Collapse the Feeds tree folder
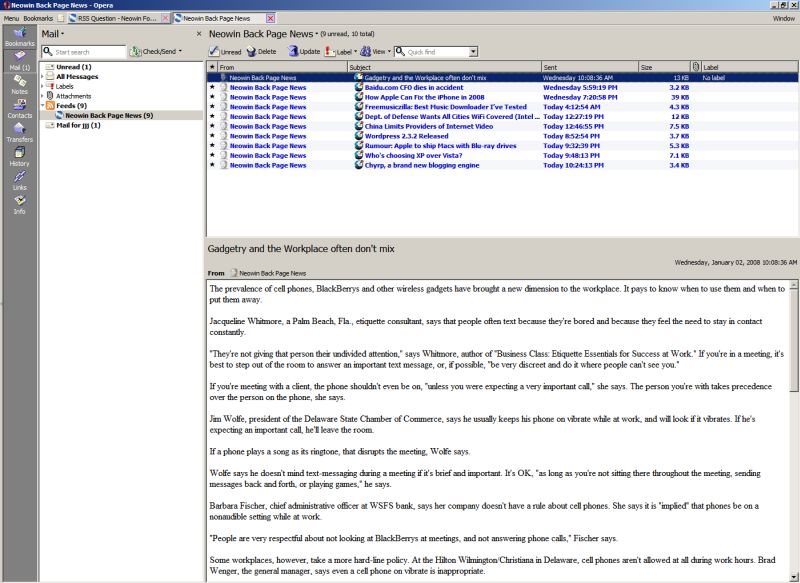 point(42,105)
